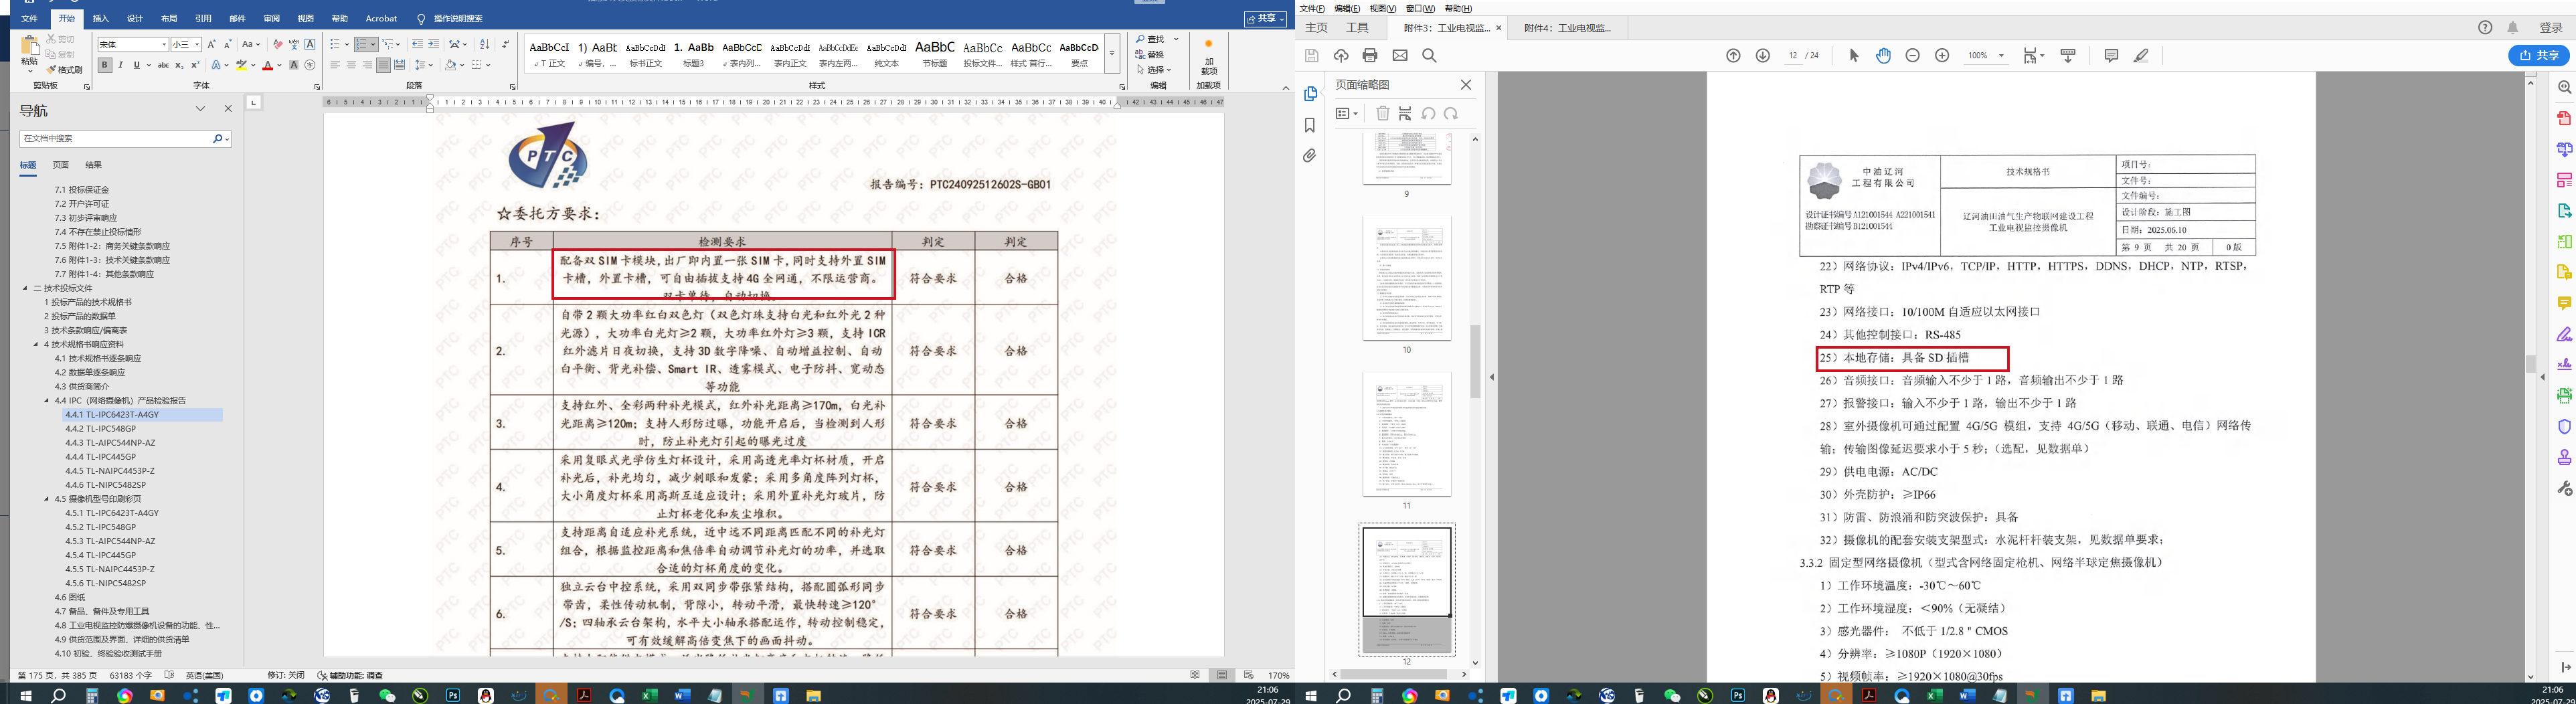Toggle bold formatting in Word
The width and height of the screenshot is (2576, 704).
(x=104, y=65)
